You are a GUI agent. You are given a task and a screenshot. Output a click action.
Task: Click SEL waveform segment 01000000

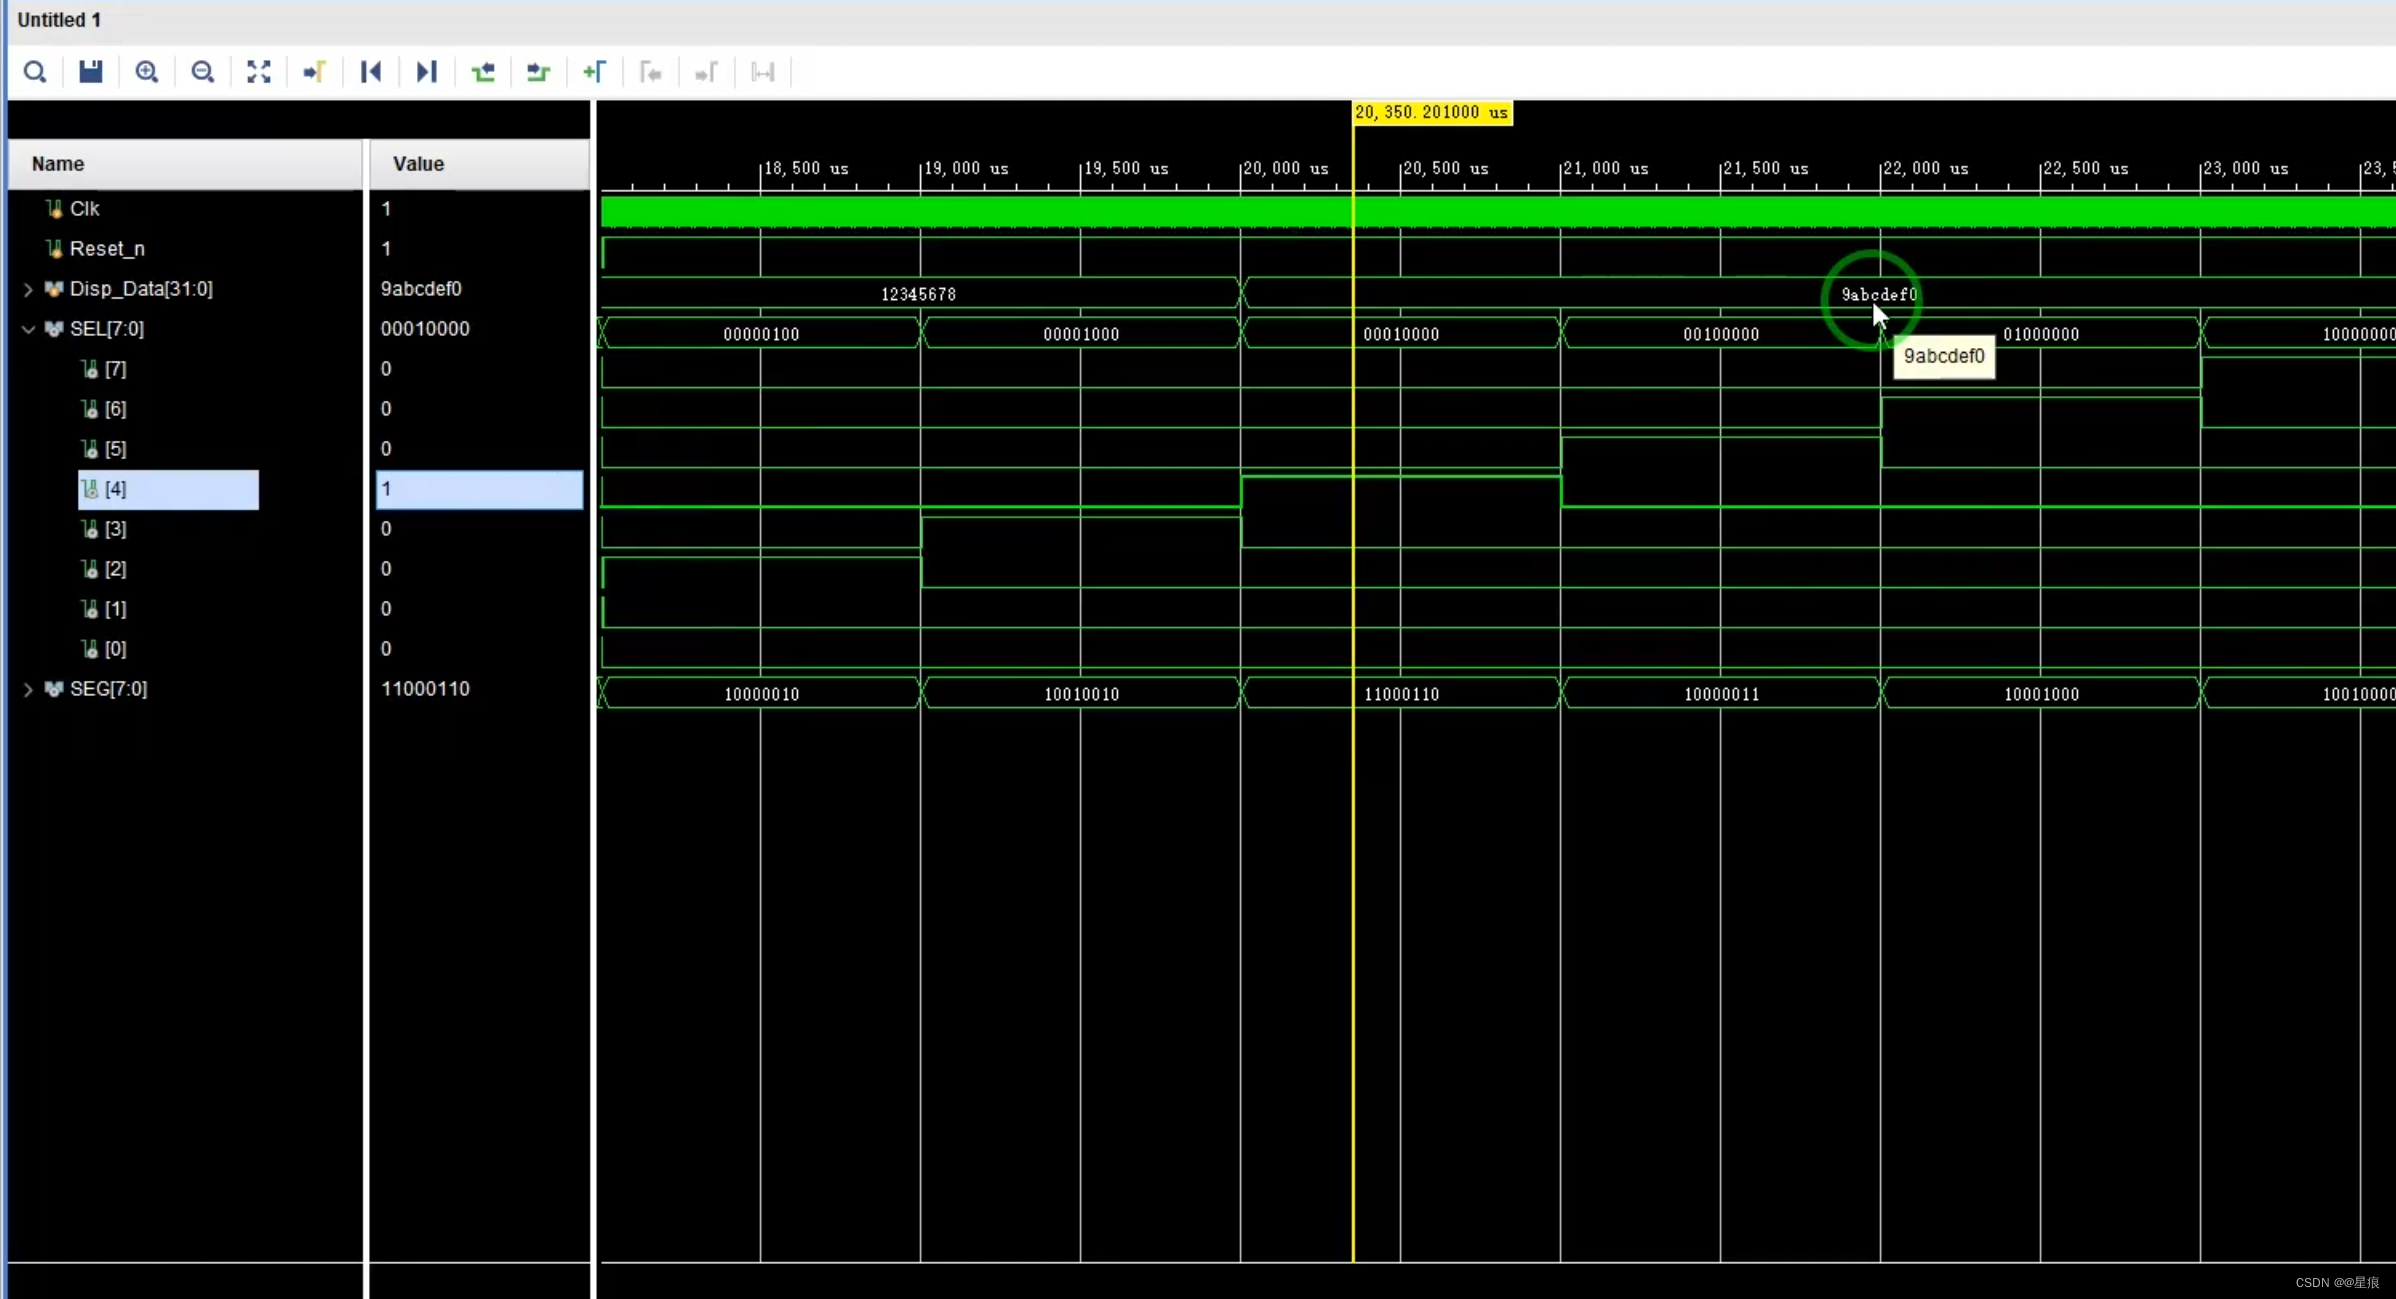(2041, 334)
